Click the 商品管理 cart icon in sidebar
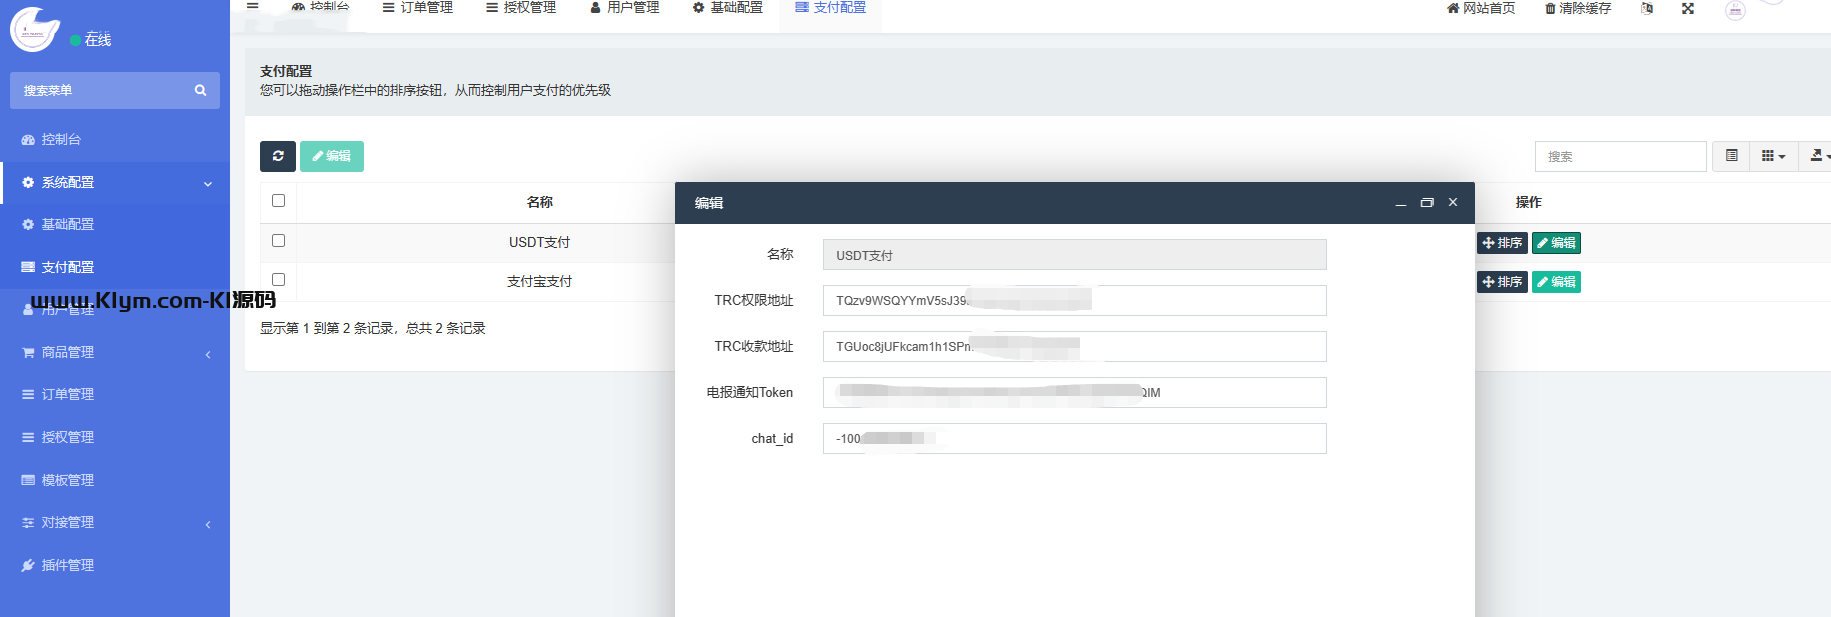The height and width of the screenshot is (617, 1831). (28, 352)
